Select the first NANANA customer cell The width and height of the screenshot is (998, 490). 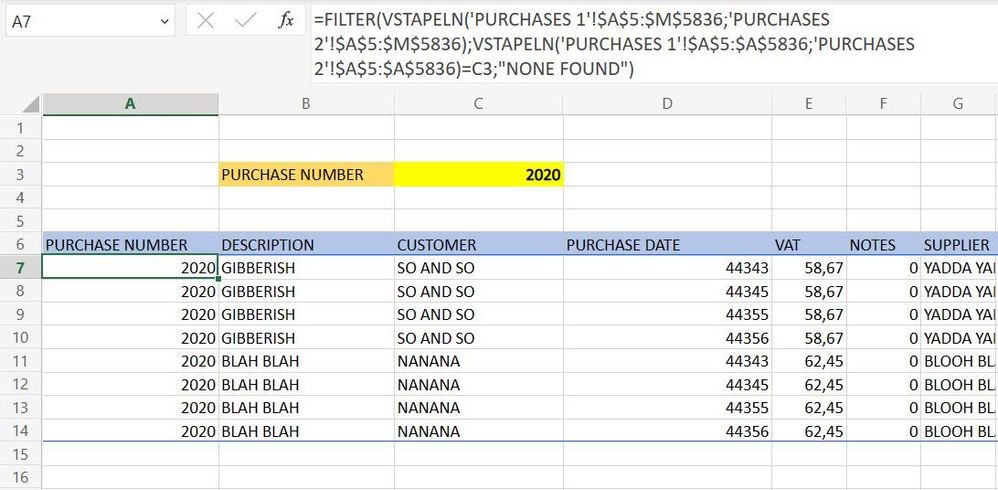[x=479, y=361]
